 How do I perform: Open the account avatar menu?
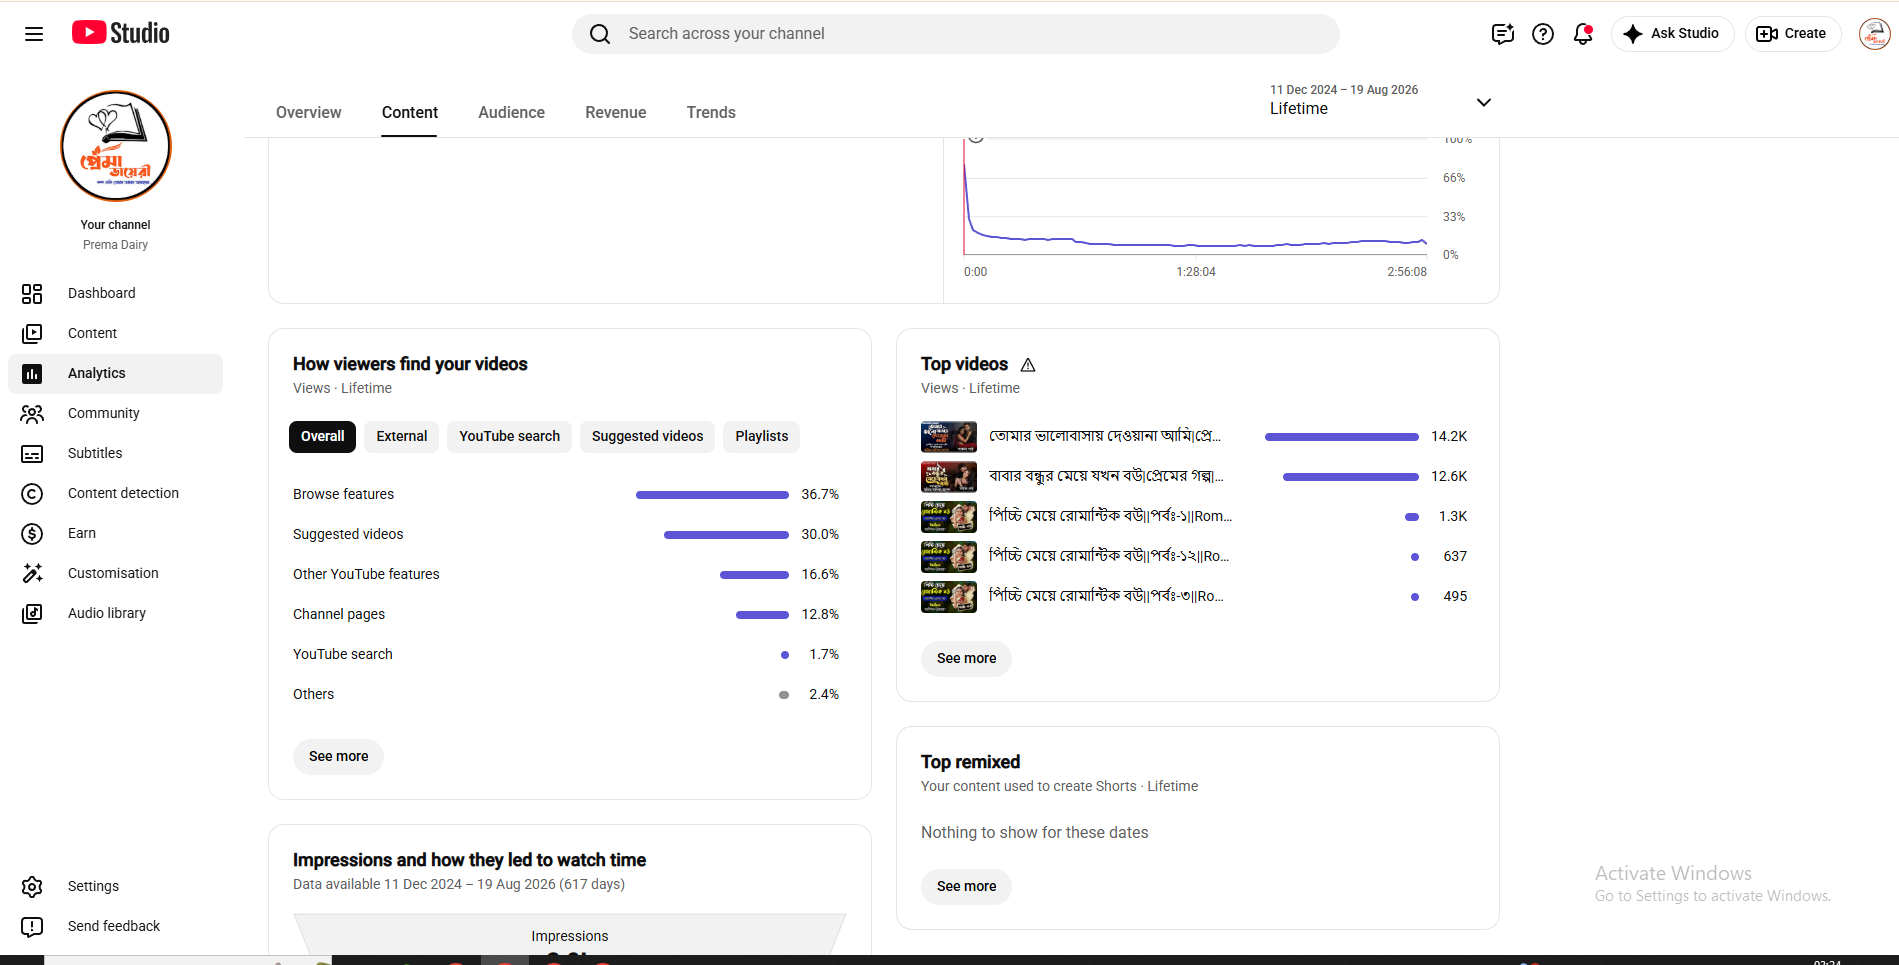[1874, 34]
